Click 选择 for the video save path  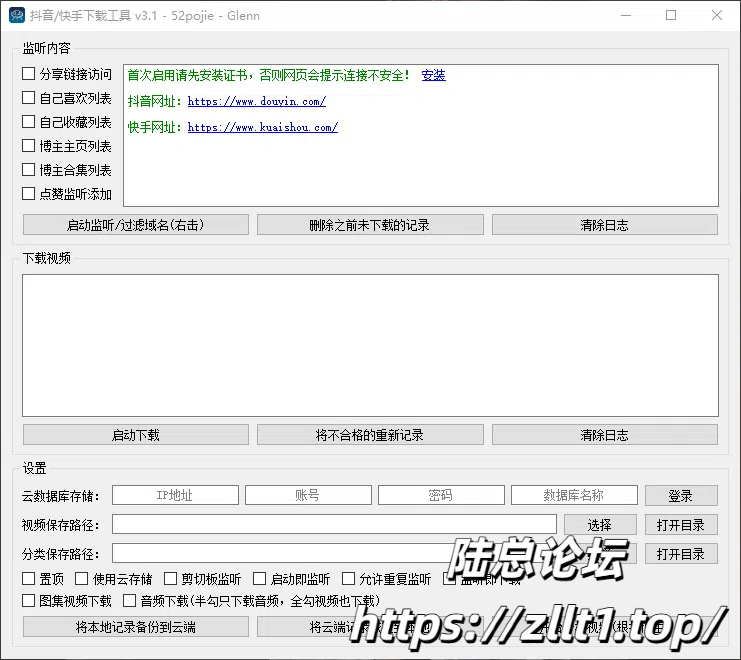[600, 524]
